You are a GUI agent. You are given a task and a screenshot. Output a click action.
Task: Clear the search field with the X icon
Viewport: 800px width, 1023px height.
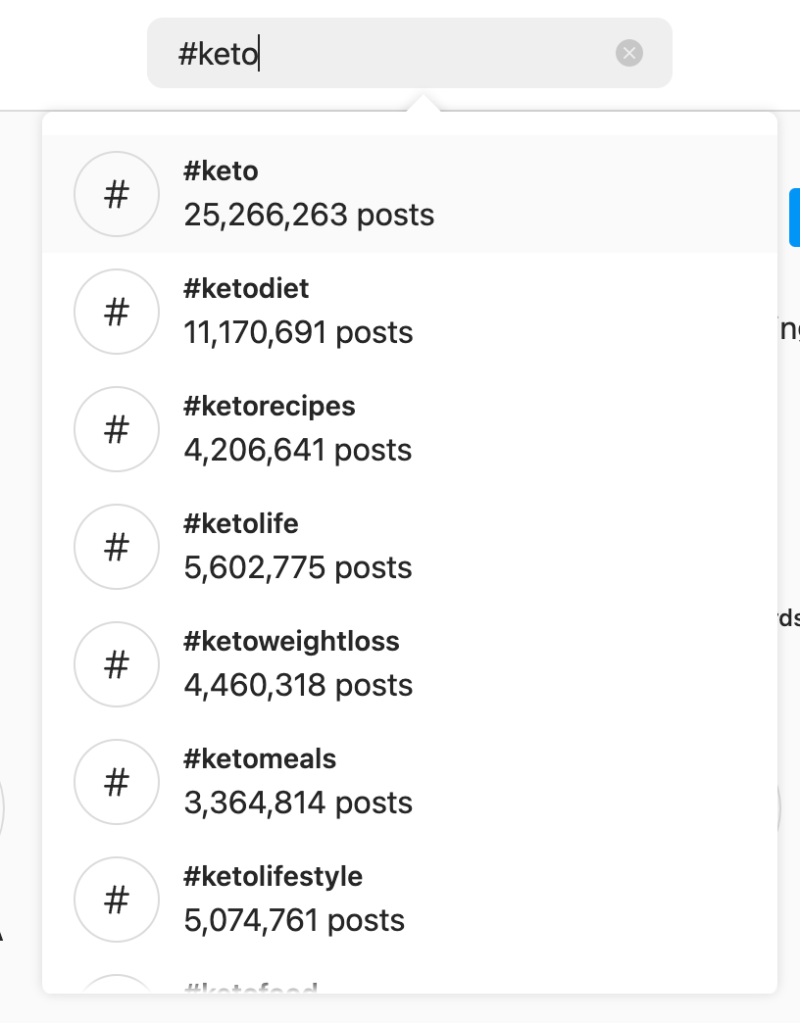[x=629, y=53]
